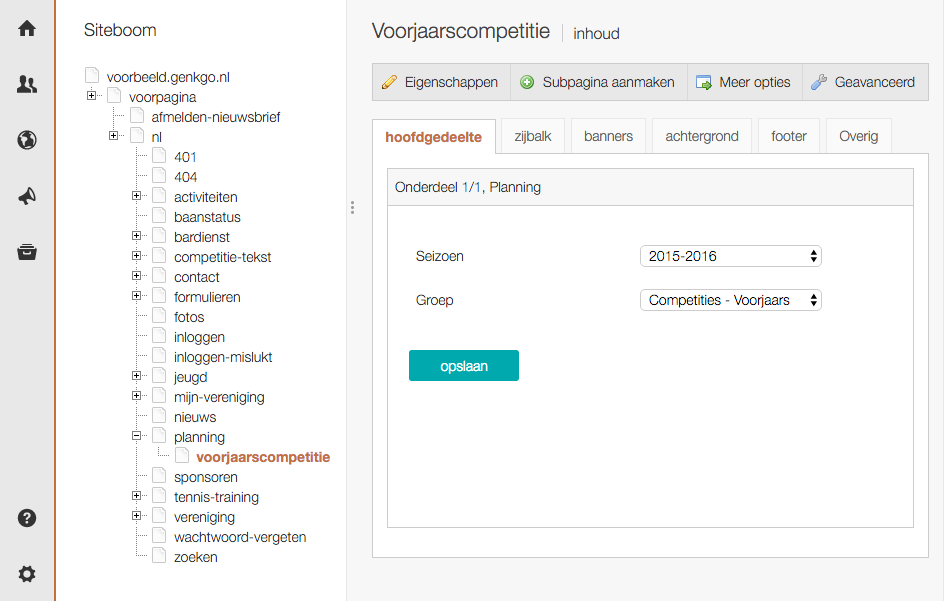Expand the vereniging tree node
Viewport: 944px width, 601px height.
[137, 516]
